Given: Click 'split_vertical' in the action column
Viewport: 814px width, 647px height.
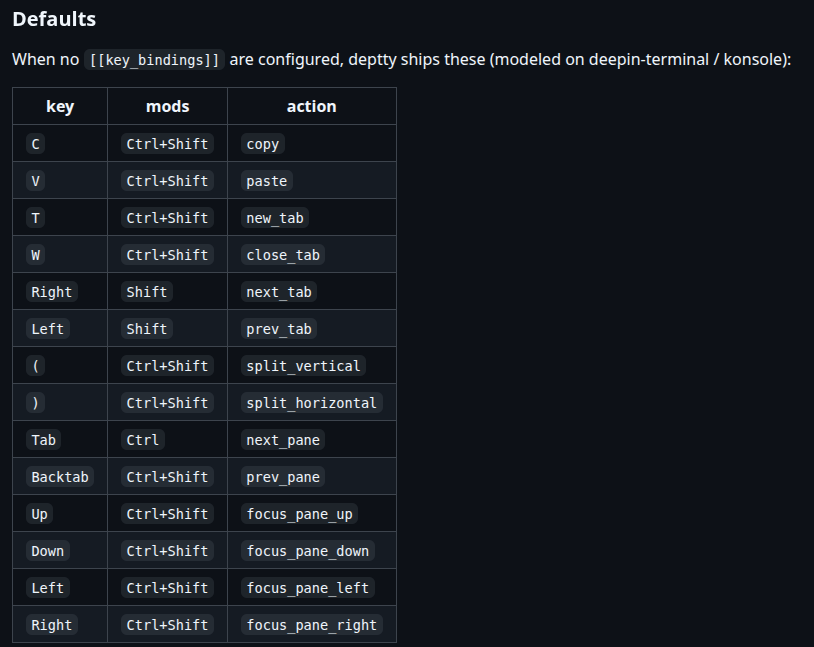Looking at the screenshot, I should [303, 366].
